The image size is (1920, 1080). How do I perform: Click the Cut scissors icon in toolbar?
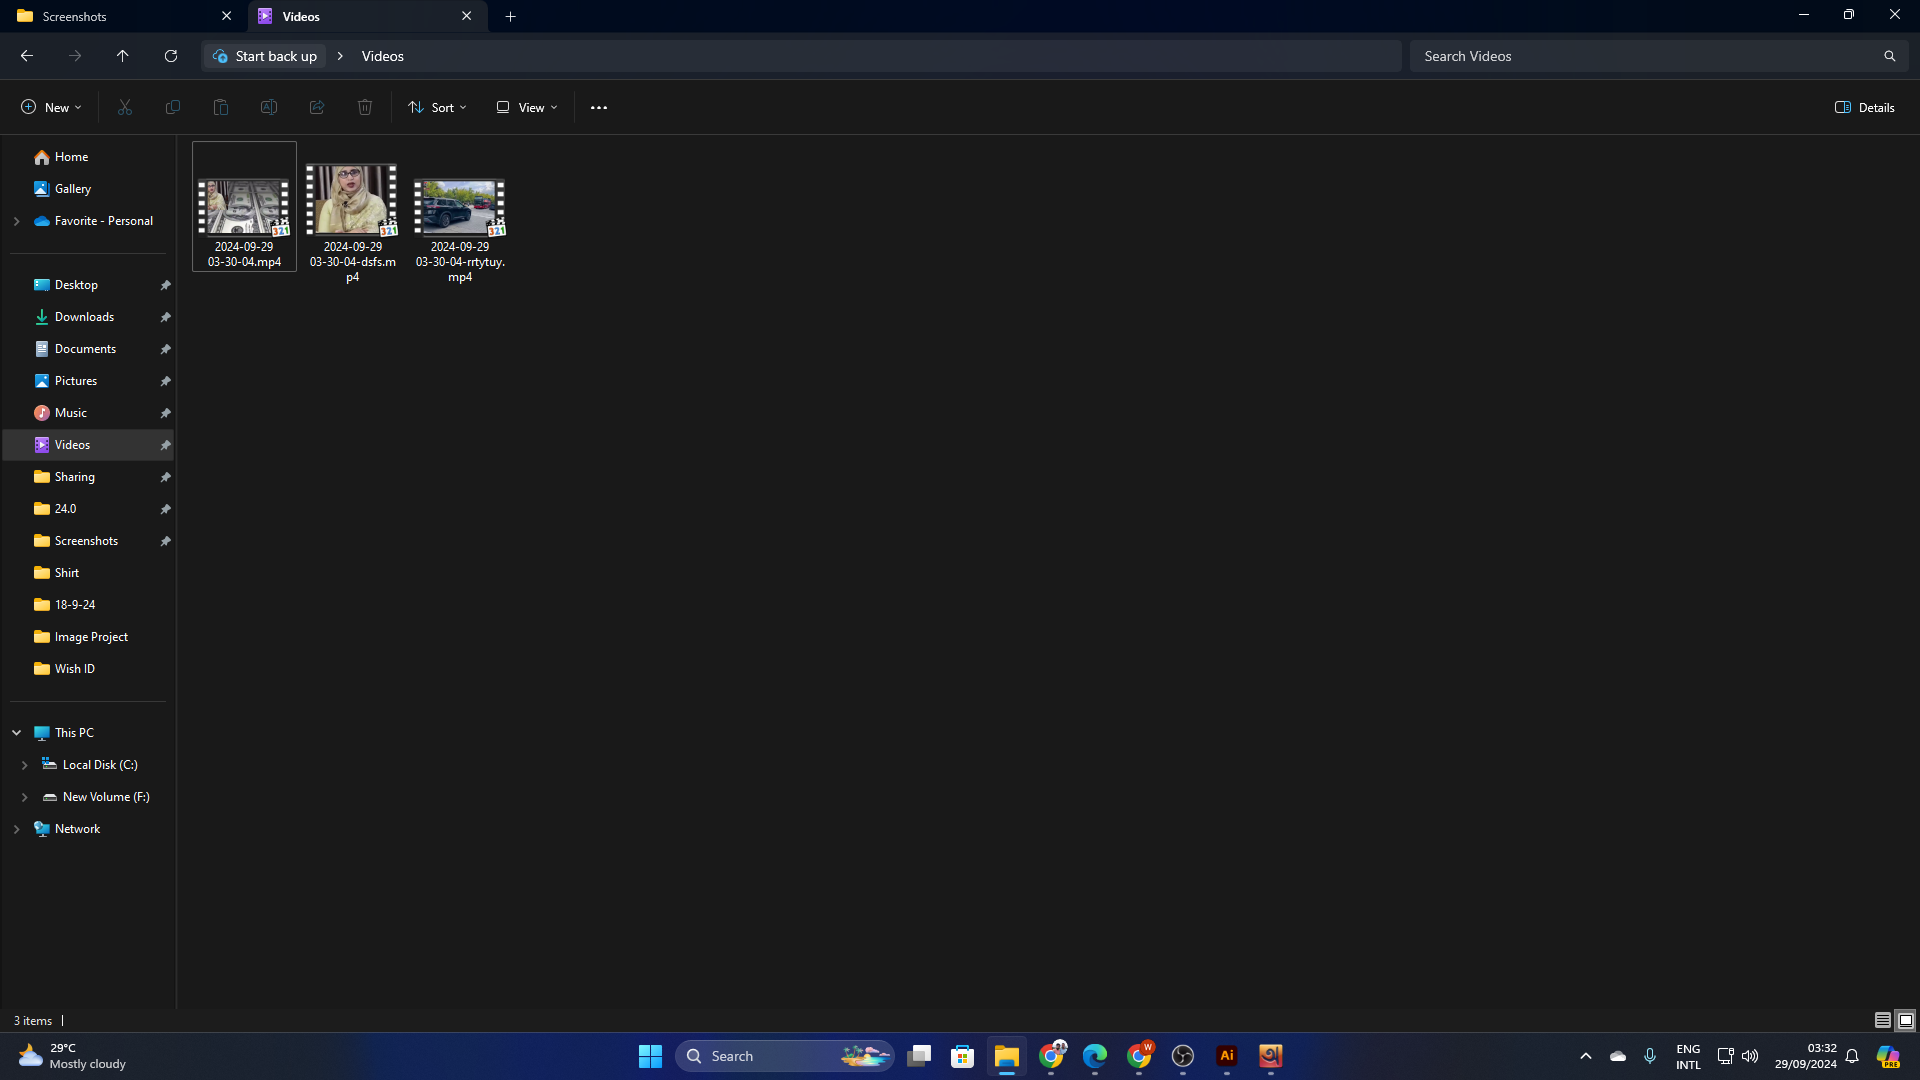125,107
